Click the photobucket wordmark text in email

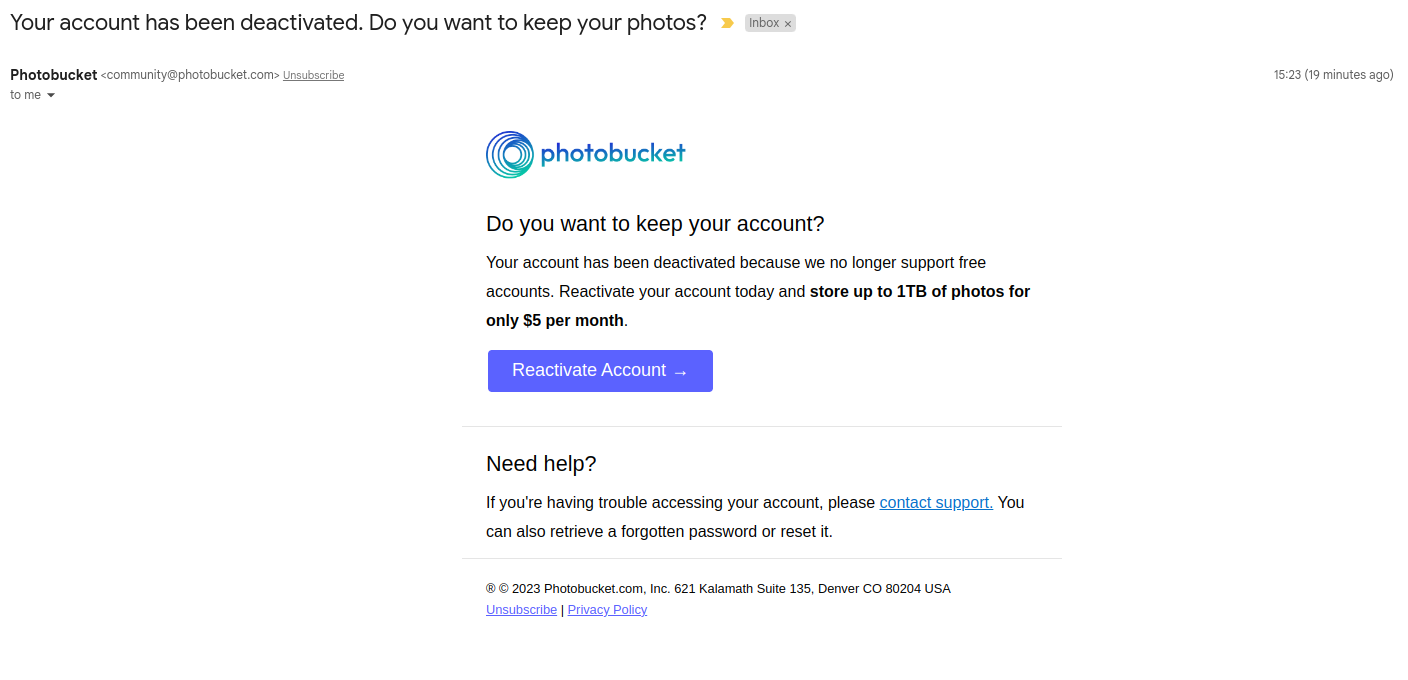613,154
